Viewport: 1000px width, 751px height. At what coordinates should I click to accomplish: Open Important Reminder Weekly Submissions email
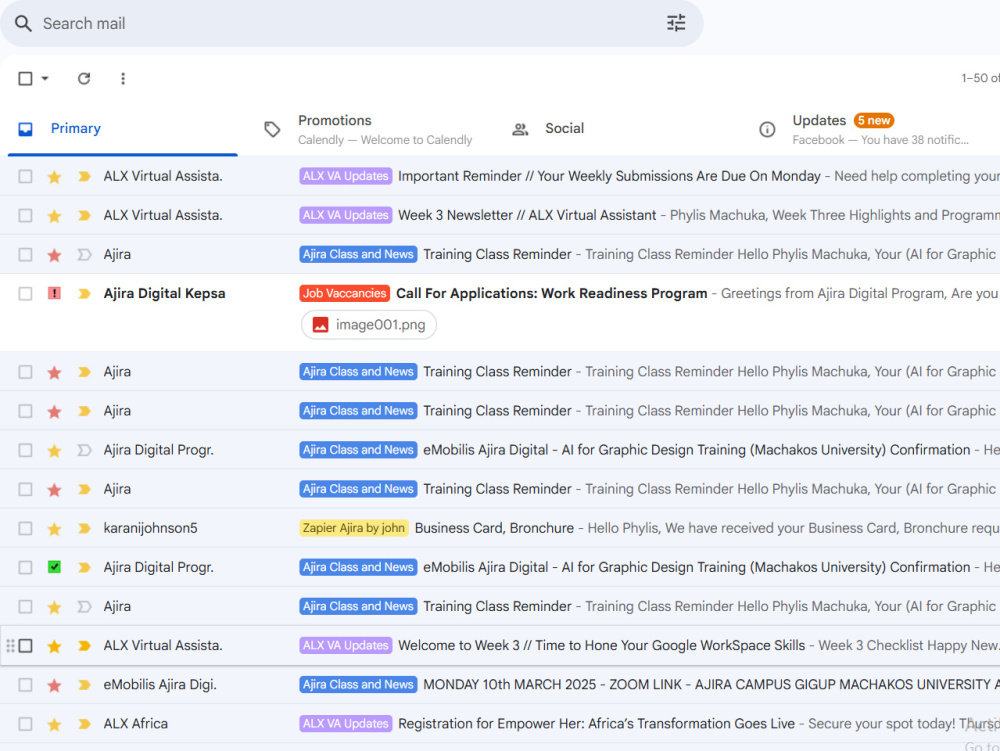click(609, 176)
